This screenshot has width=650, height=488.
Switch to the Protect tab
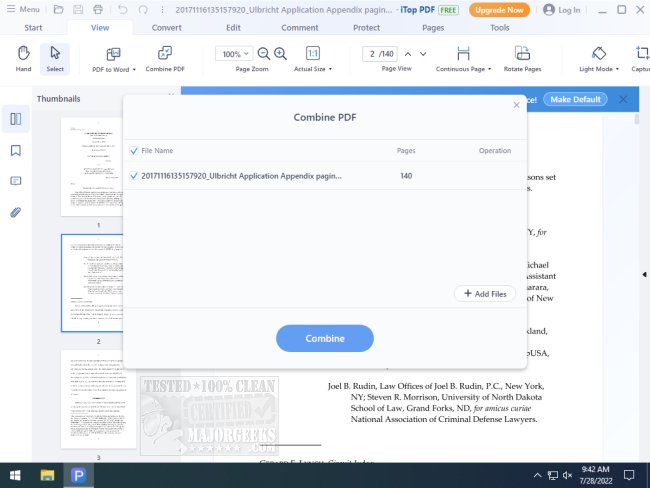point(366,28)
